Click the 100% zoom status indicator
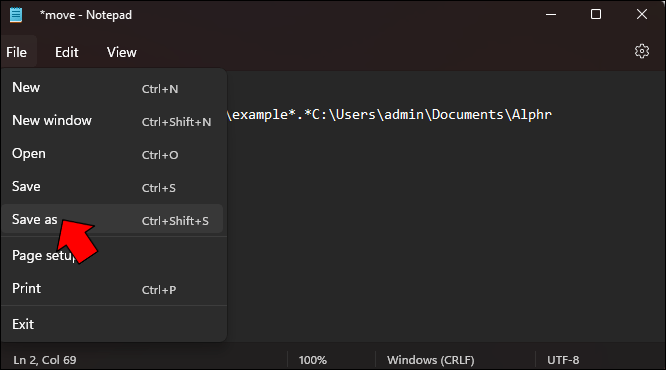Viewport: 666px width, 370px height. click(313, 360)
